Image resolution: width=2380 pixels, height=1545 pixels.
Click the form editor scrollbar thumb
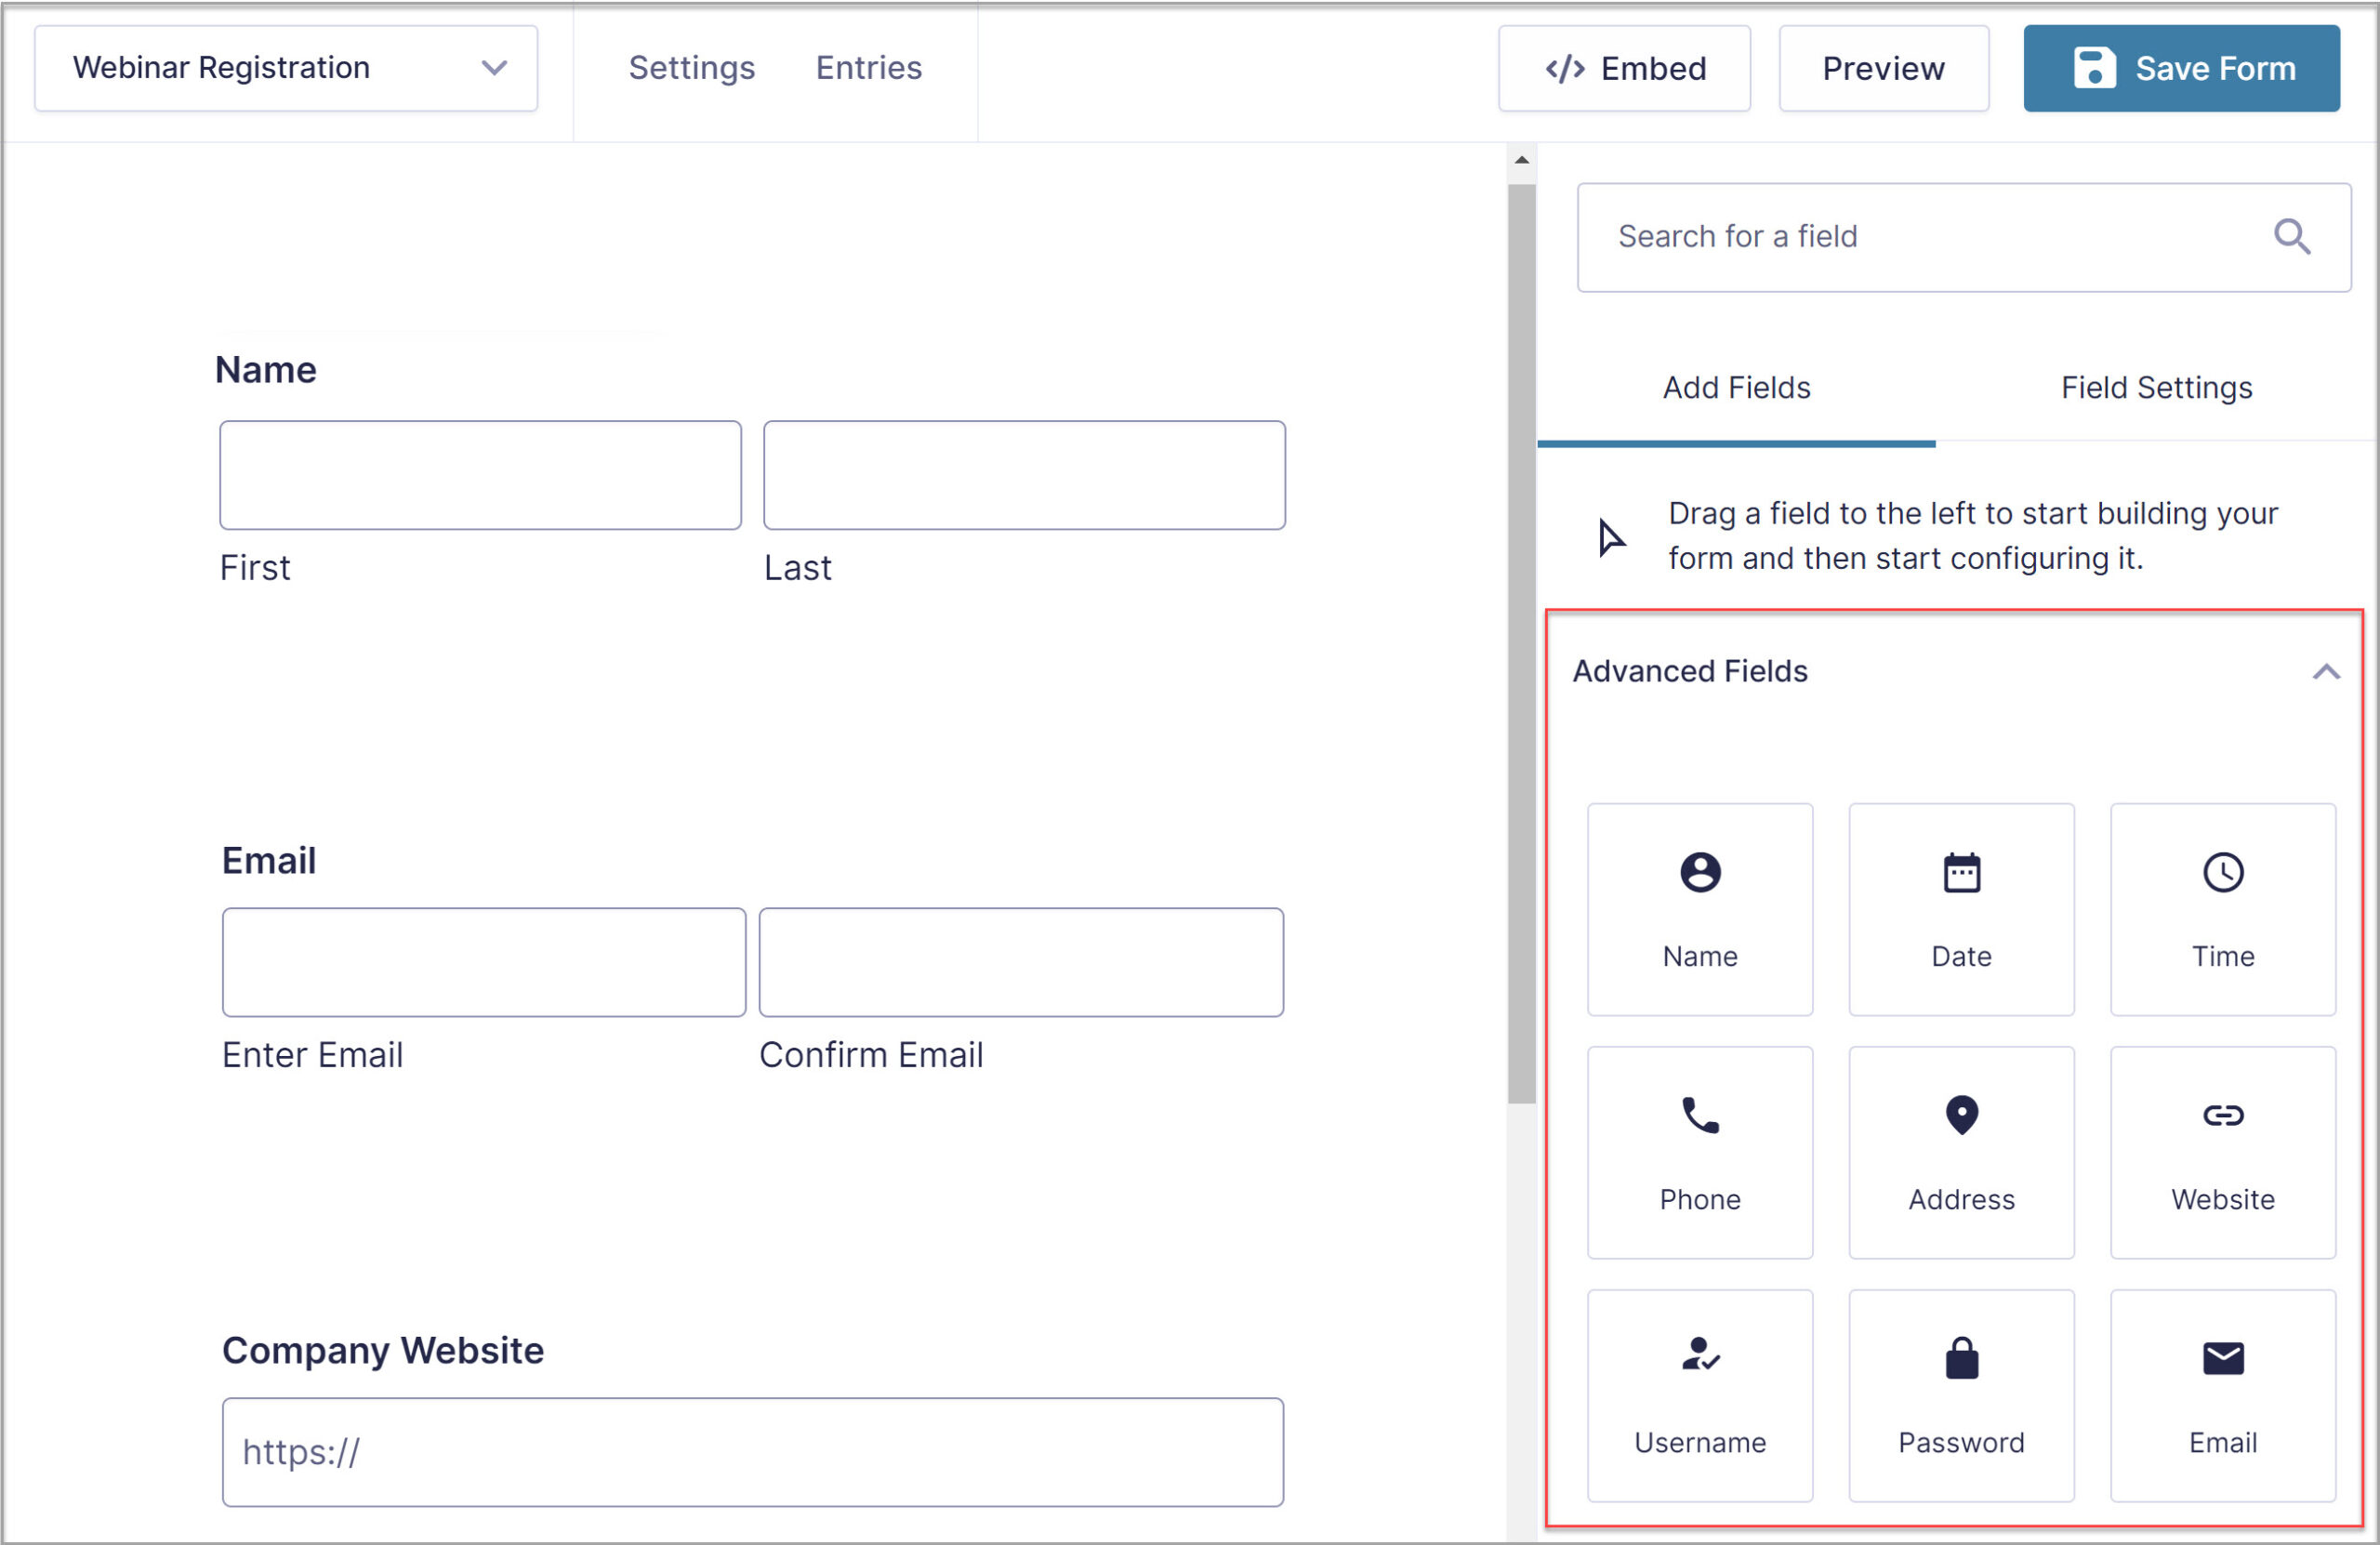[1521, 643]
